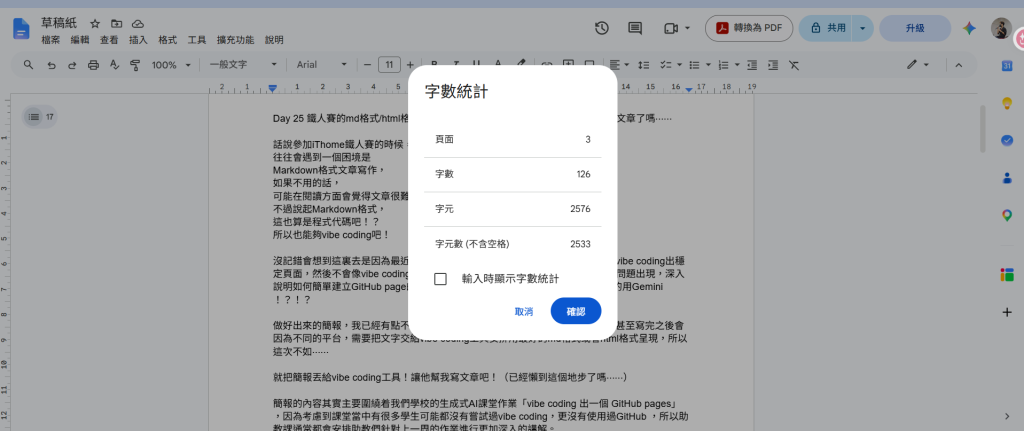
Task: Click 取消 in the word count dialog
Action: tap(524, 311)
